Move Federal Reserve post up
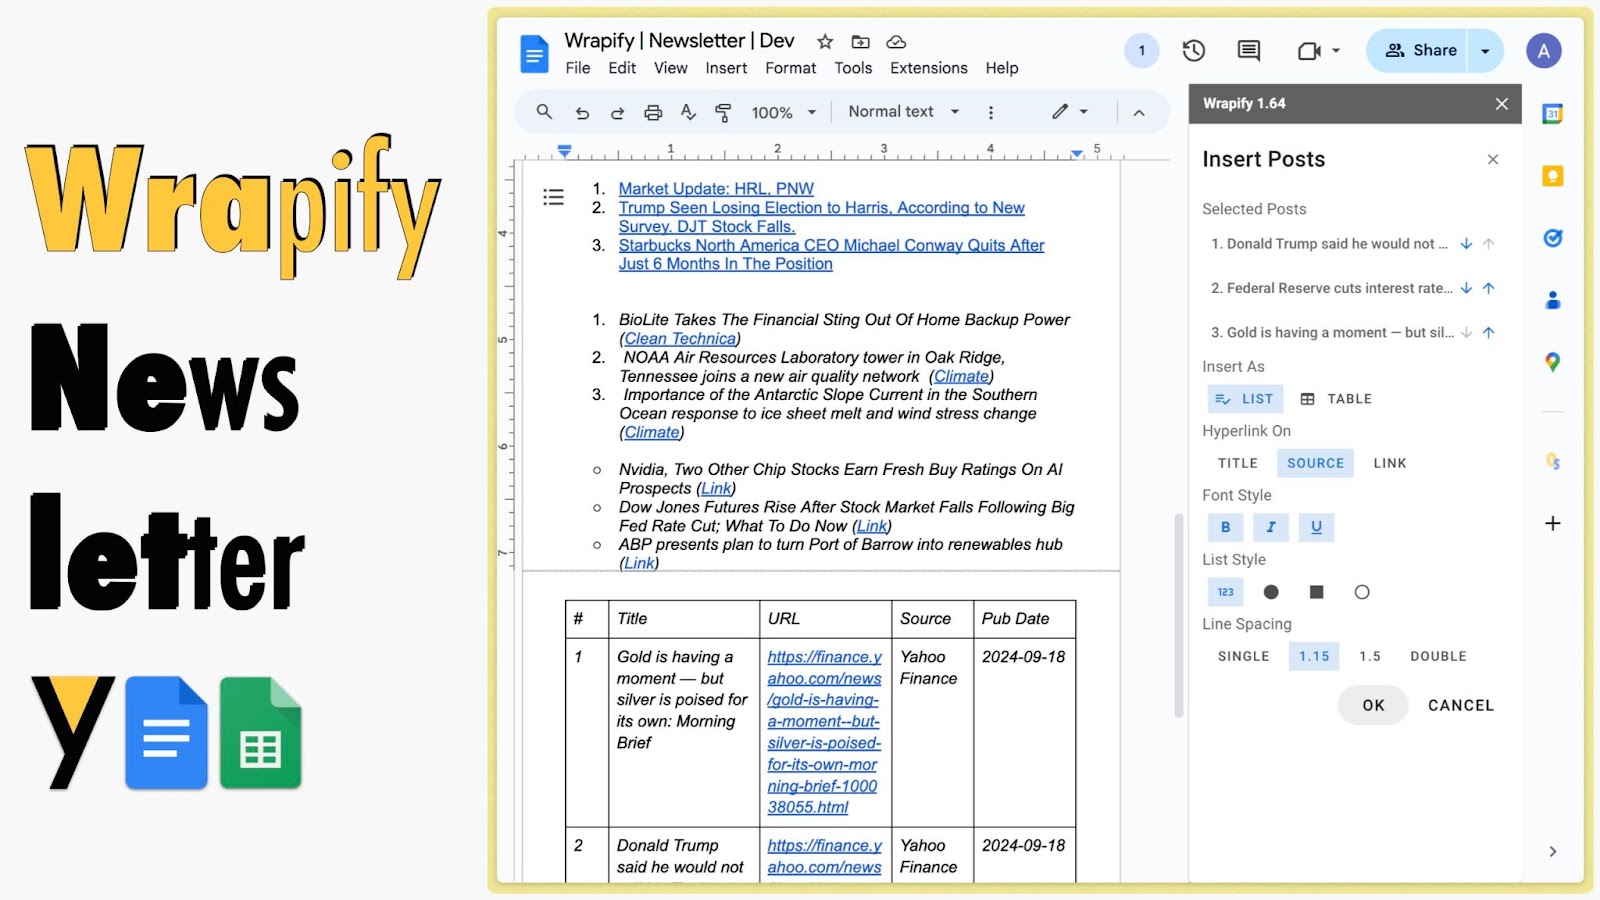 1489,288
